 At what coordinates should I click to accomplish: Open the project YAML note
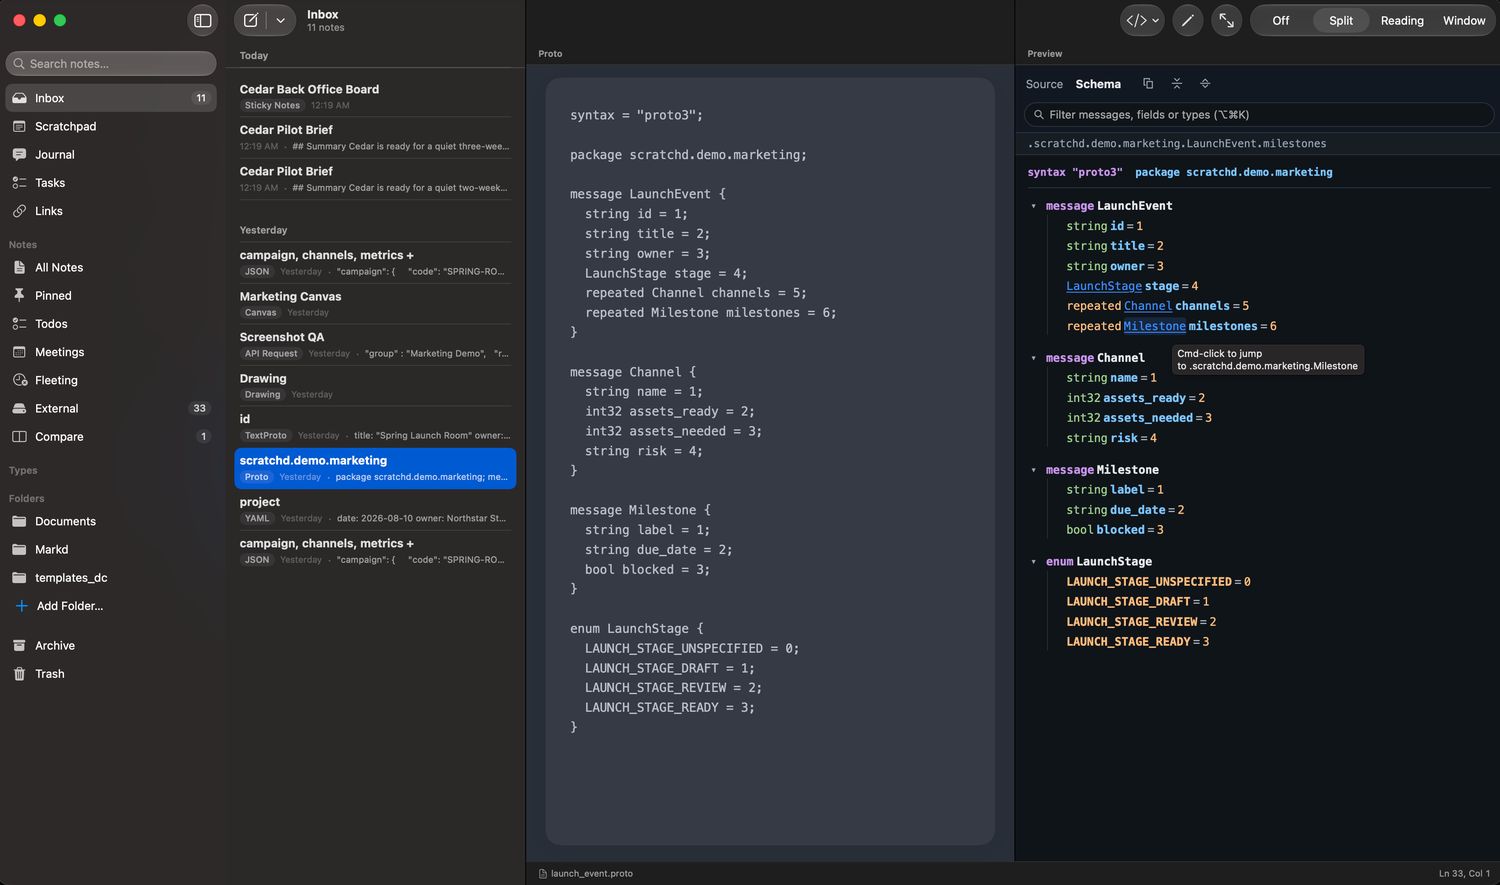[375, 510]
